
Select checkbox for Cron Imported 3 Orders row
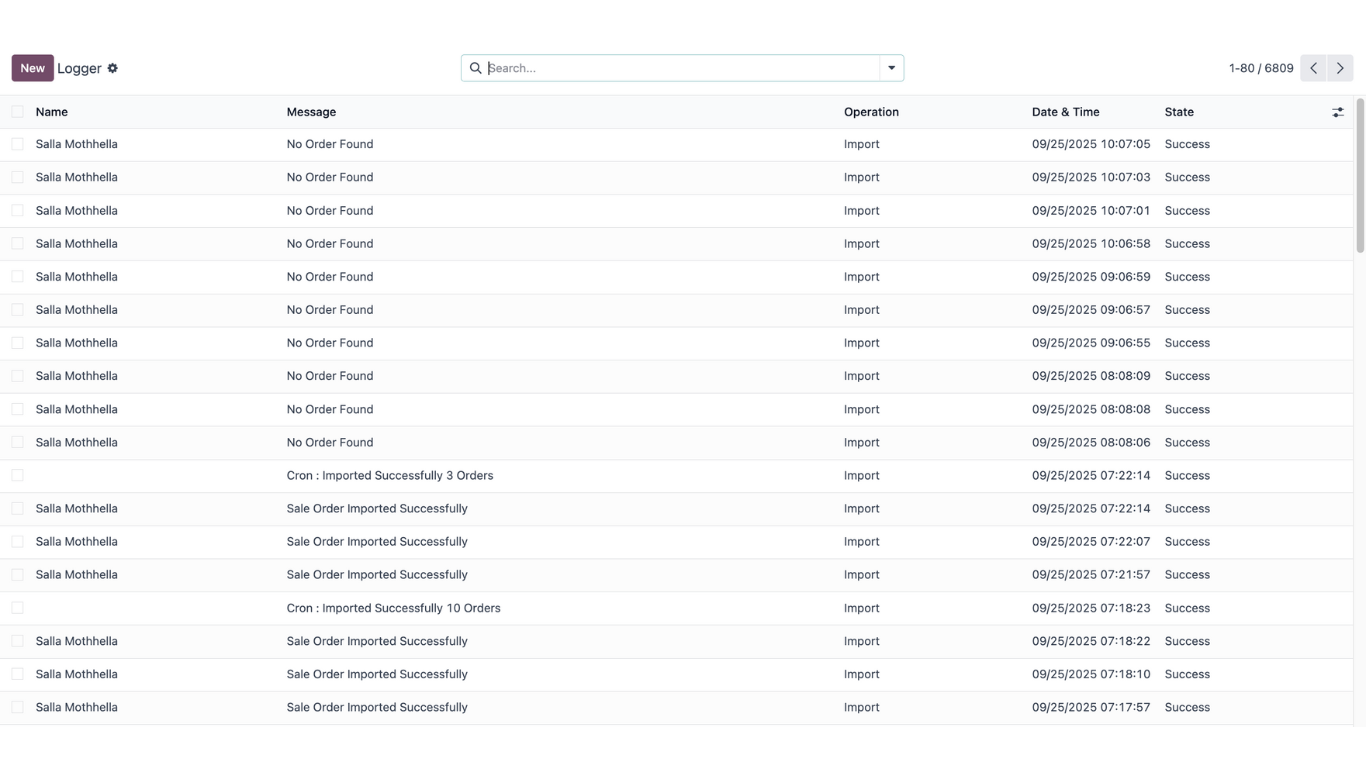click(x=18, y=475)
